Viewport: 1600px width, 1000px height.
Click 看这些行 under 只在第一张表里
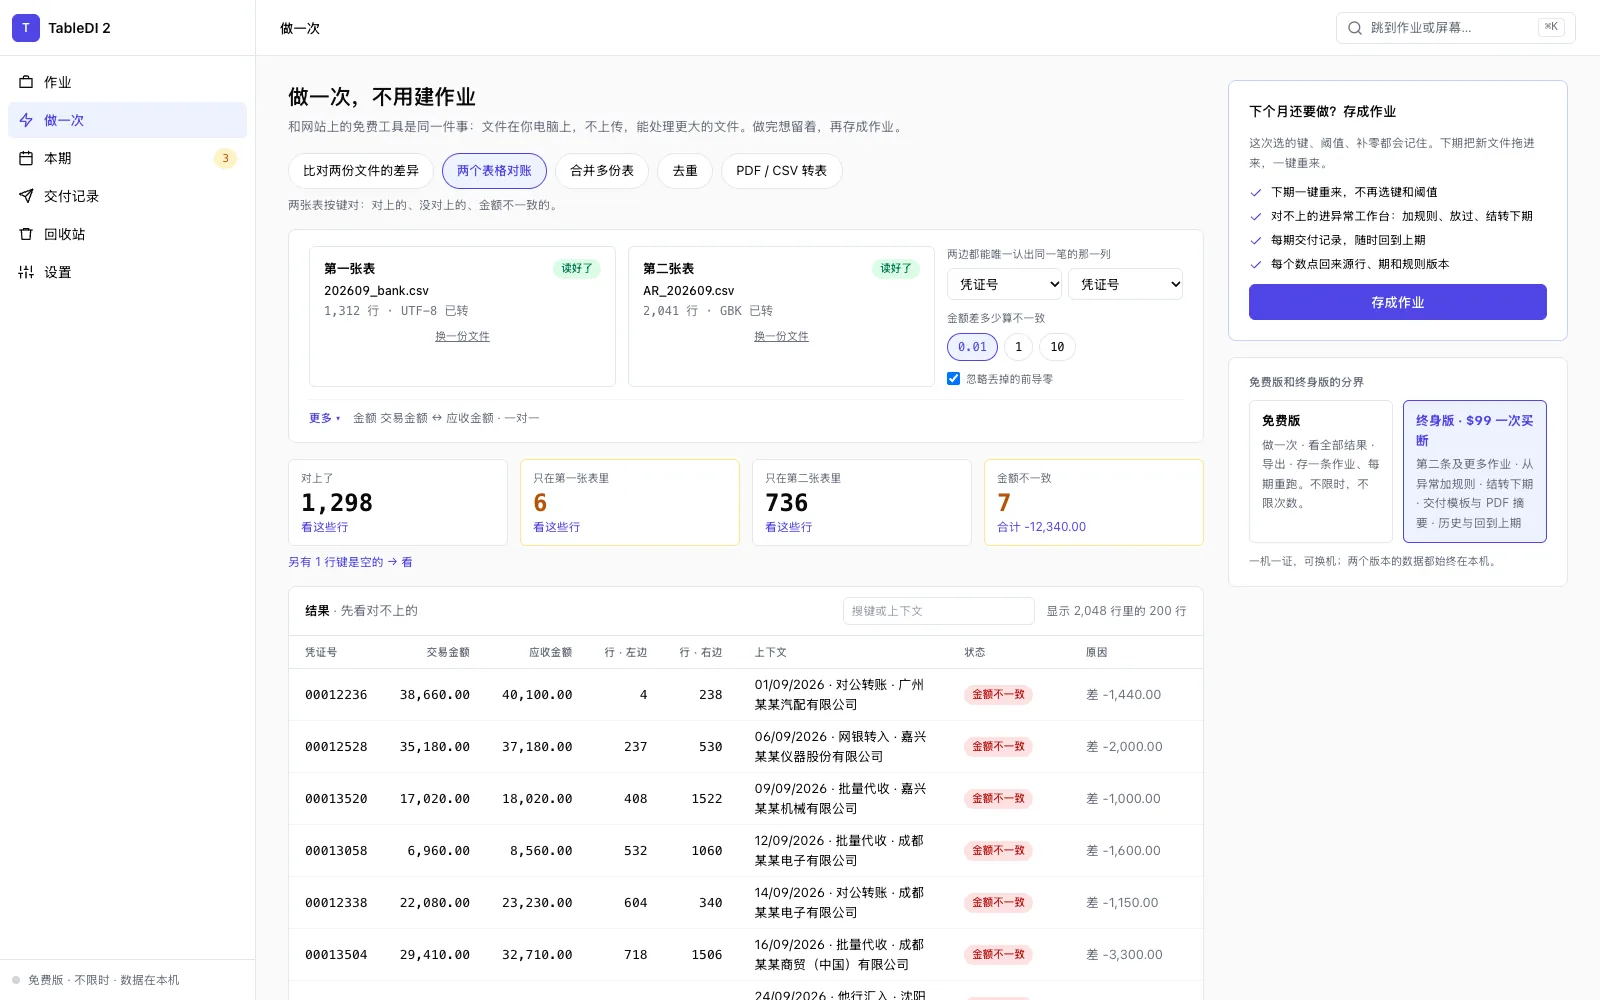556,527
